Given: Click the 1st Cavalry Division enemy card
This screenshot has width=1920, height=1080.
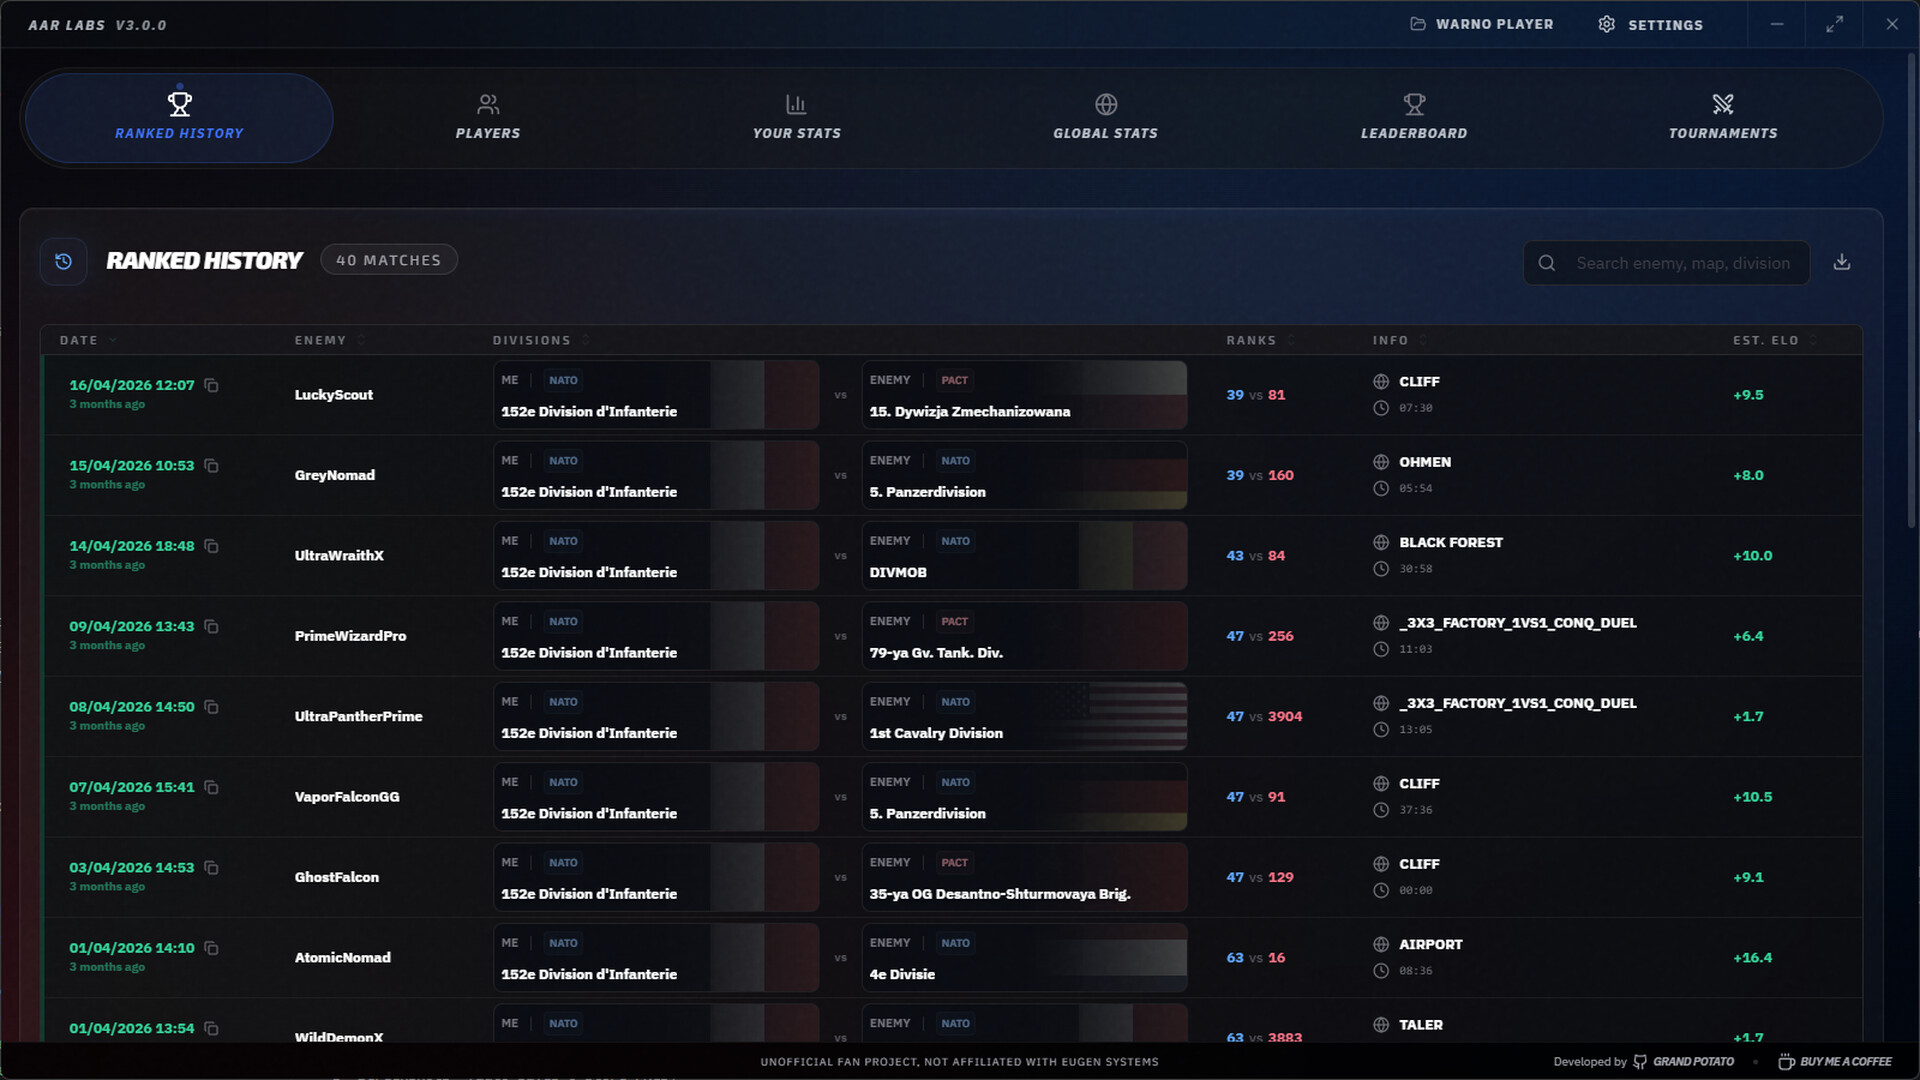Looking at the screenshot, I should 1024,716.
